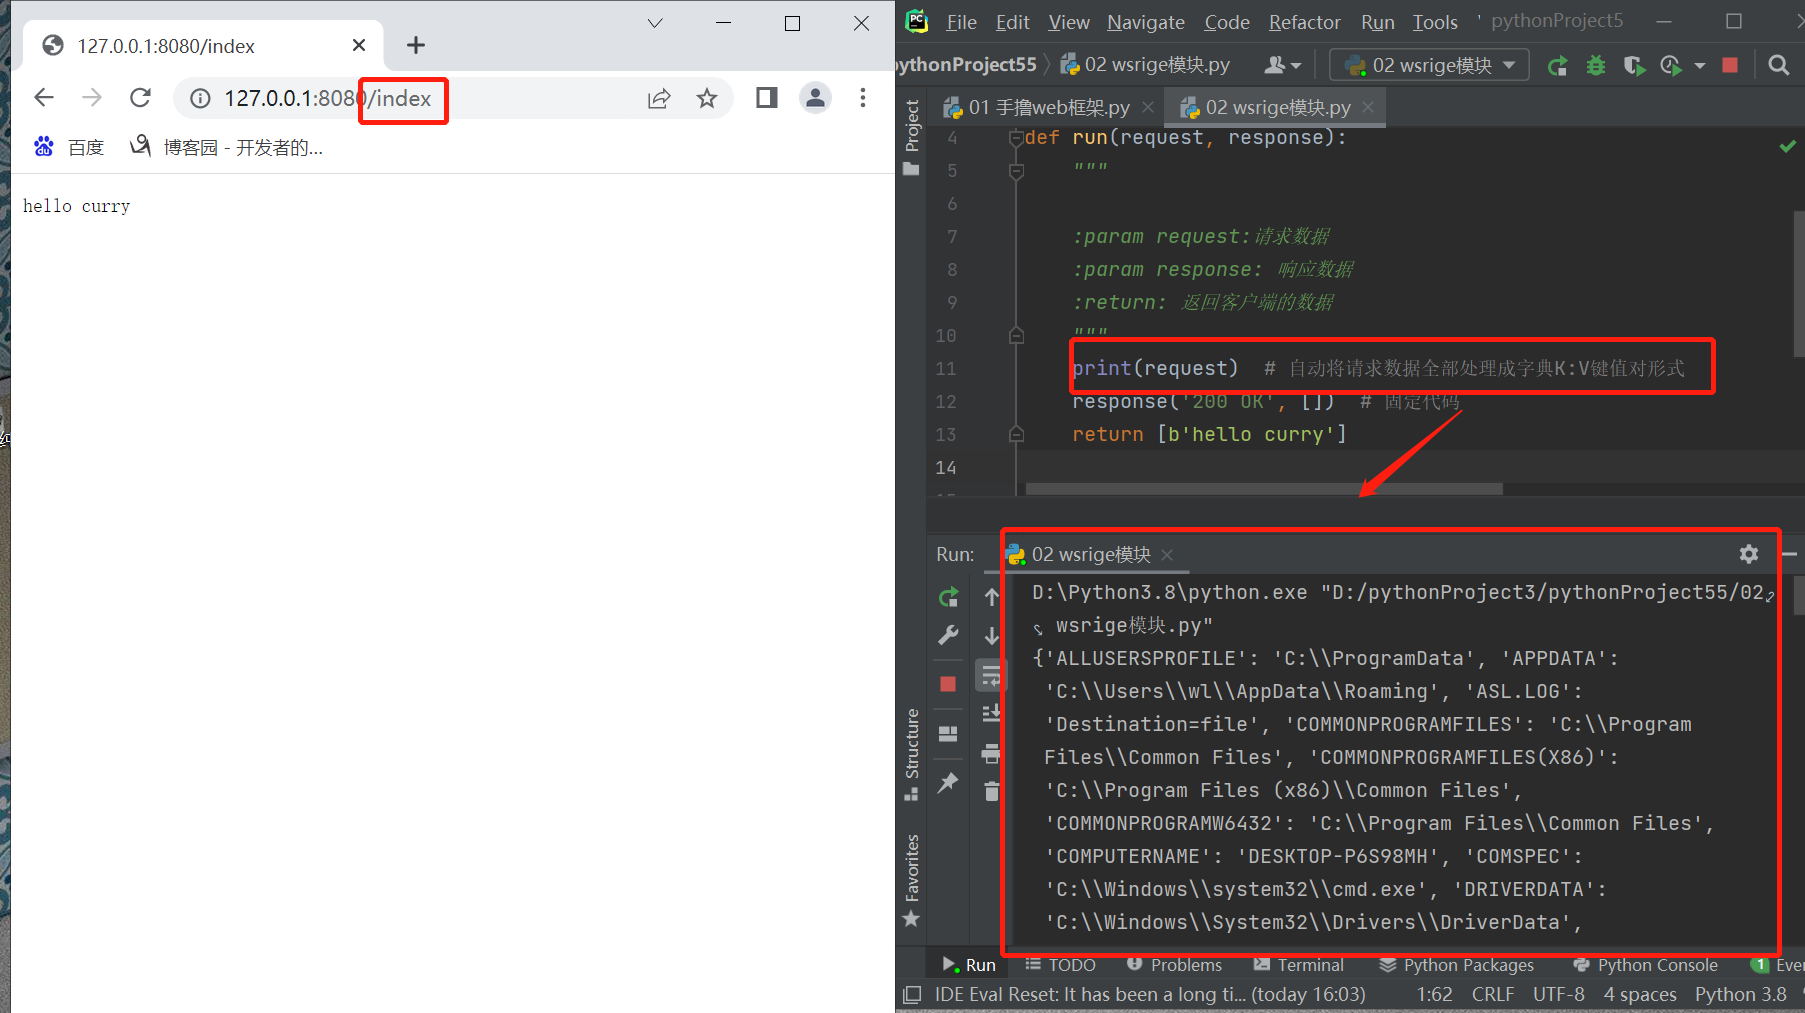Go back in the browser

(43, 97)
